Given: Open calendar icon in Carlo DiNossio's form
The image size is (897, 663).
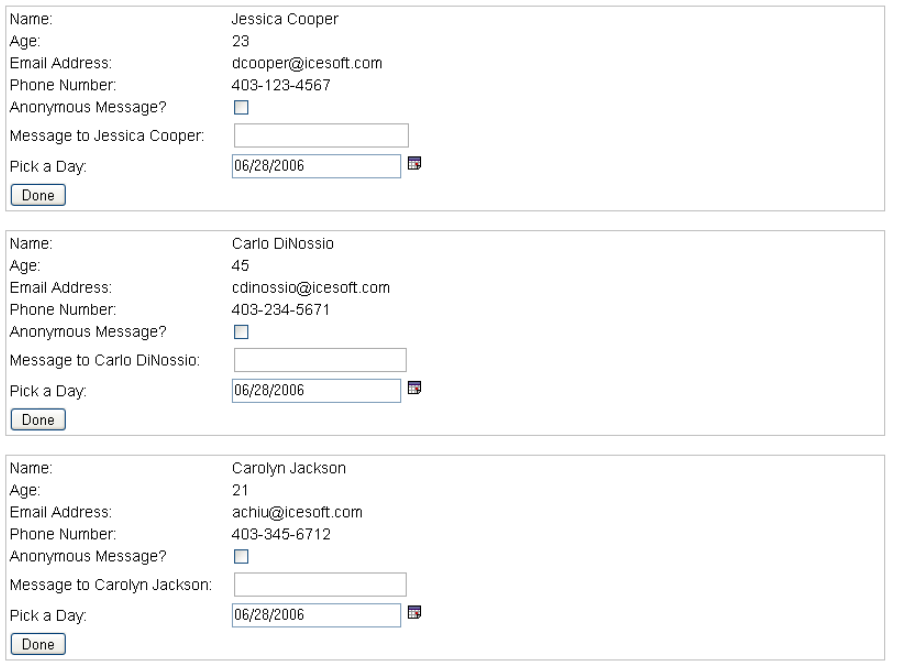Looking at the screenshot, I should pyautogui.click(x=411, y=388).
